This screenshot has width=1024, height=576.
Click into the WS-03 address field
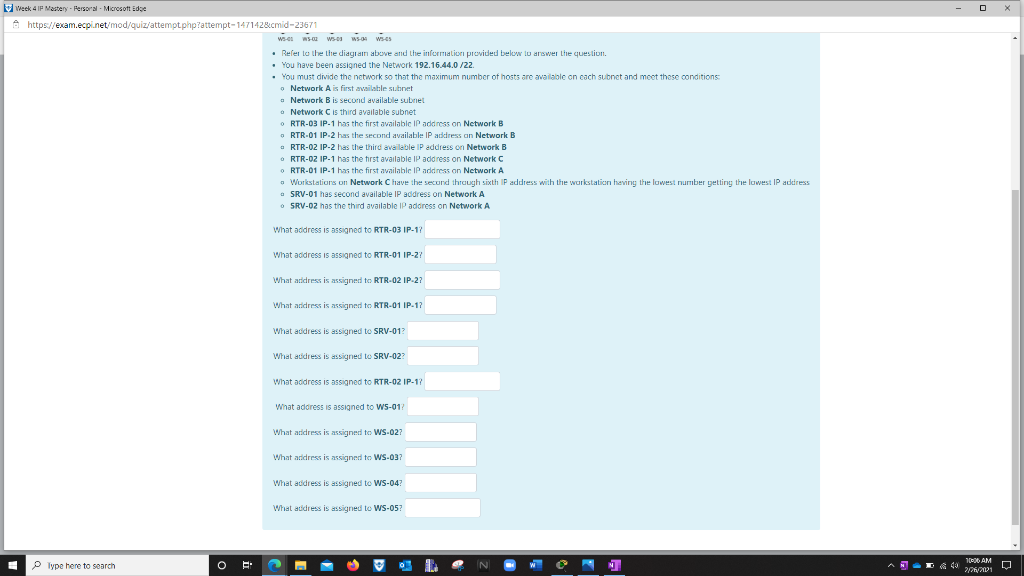[441, 457]
